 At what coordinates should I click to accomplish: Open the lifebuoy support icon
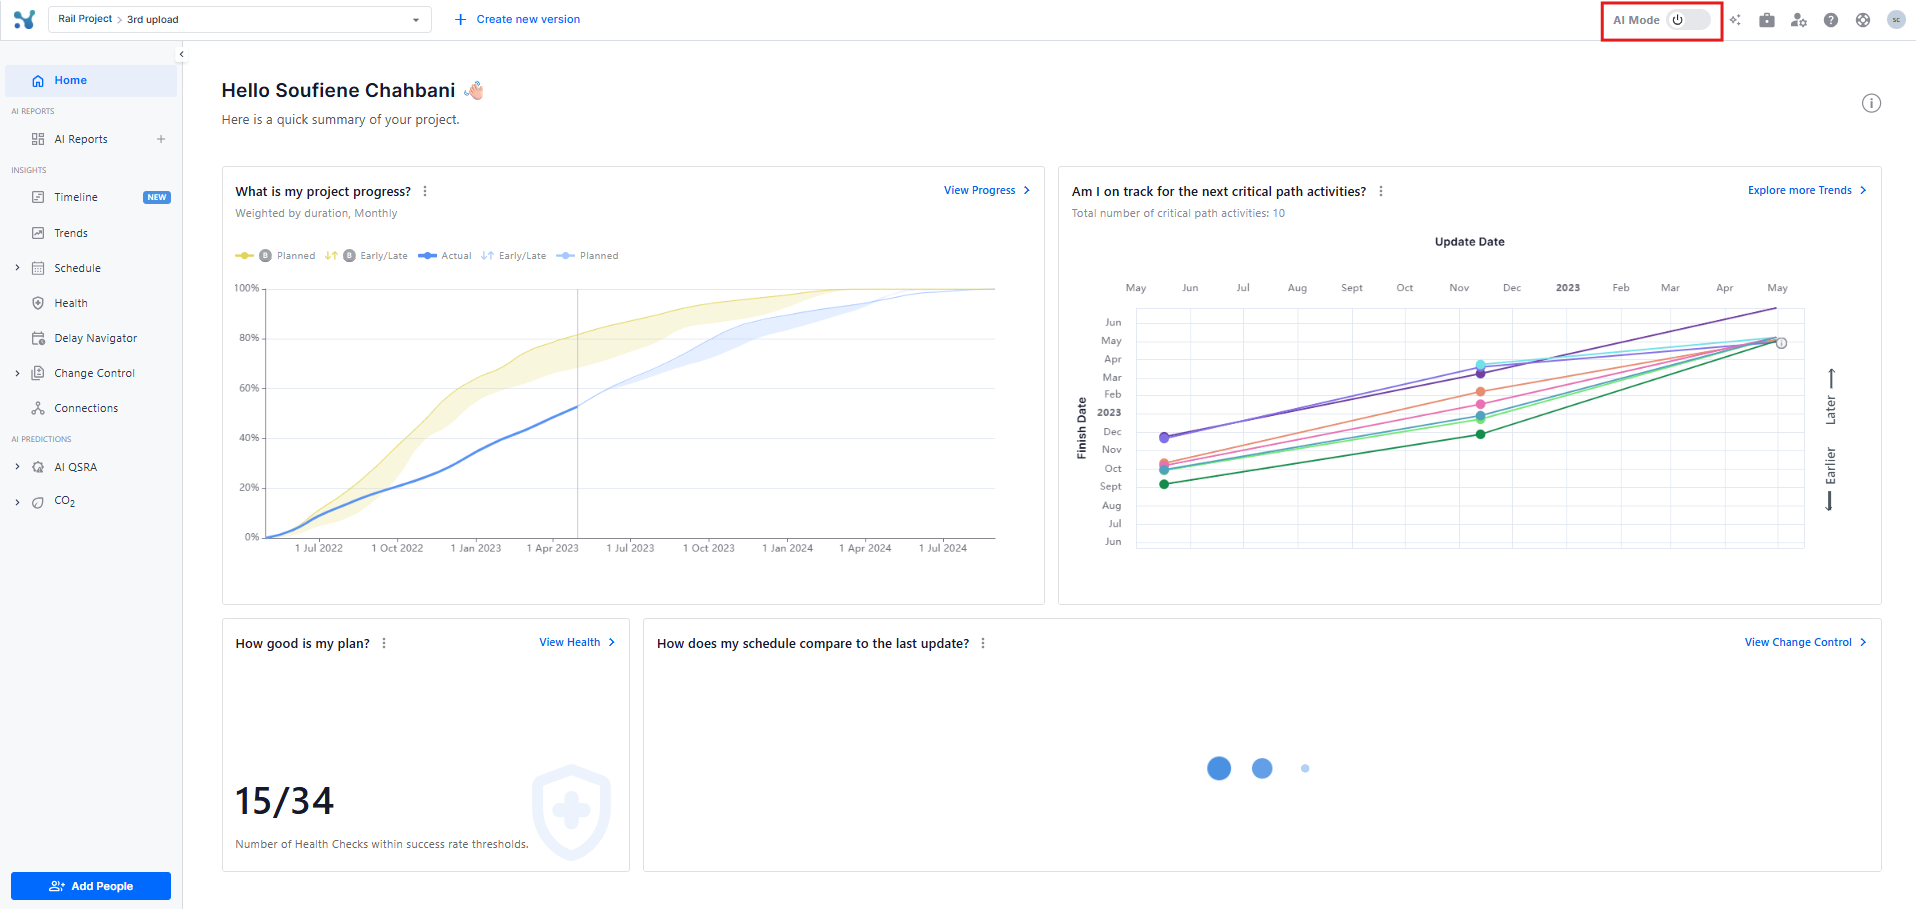[x=1863, y=20]
